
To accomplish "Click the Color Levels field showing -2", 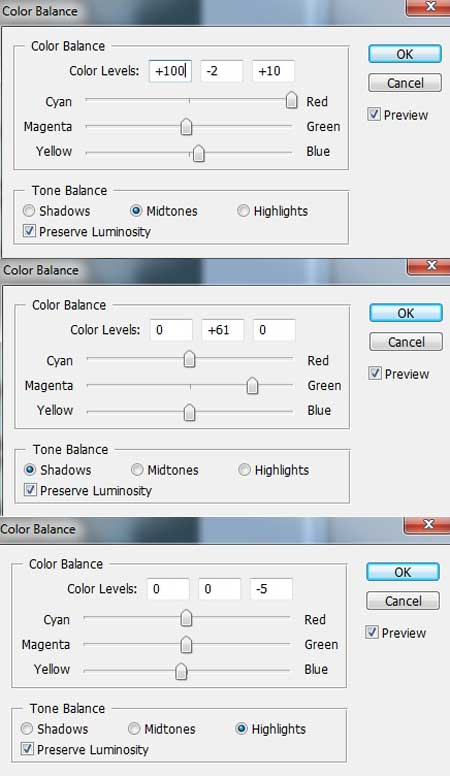I will click(222, 71).
